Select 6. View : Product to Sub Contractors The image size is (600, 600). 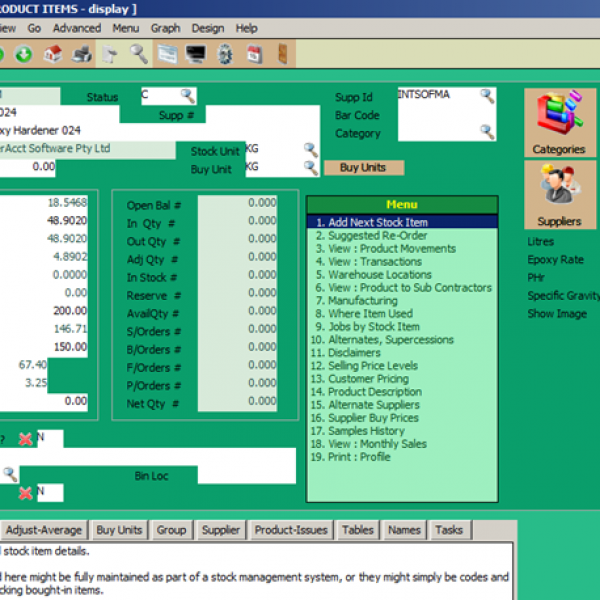coord(402,287)
